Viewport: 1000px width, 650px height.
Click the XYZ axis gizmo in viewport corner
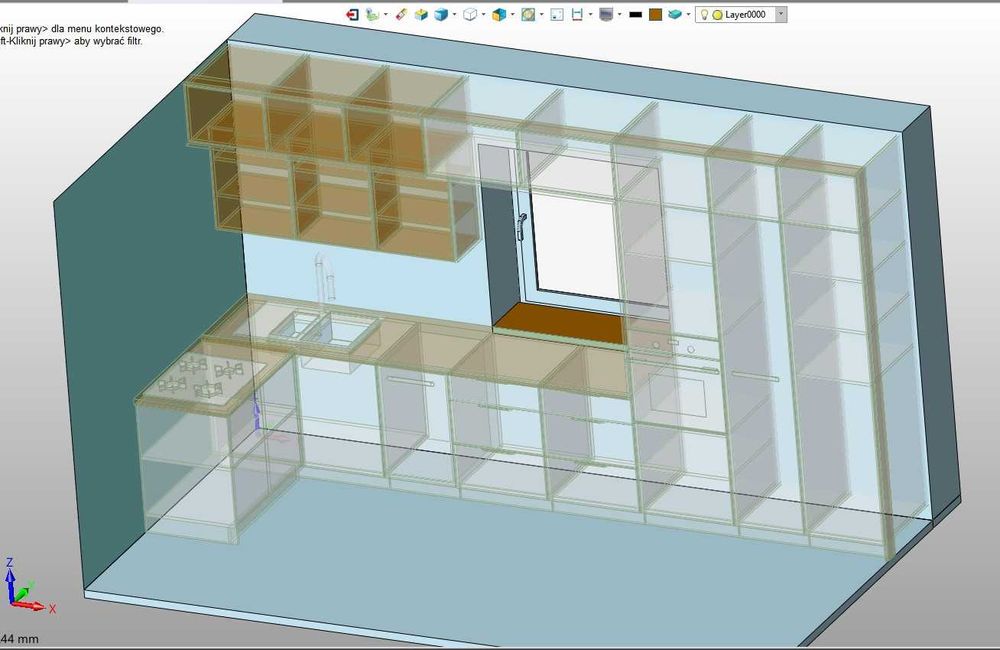point(27,586)
